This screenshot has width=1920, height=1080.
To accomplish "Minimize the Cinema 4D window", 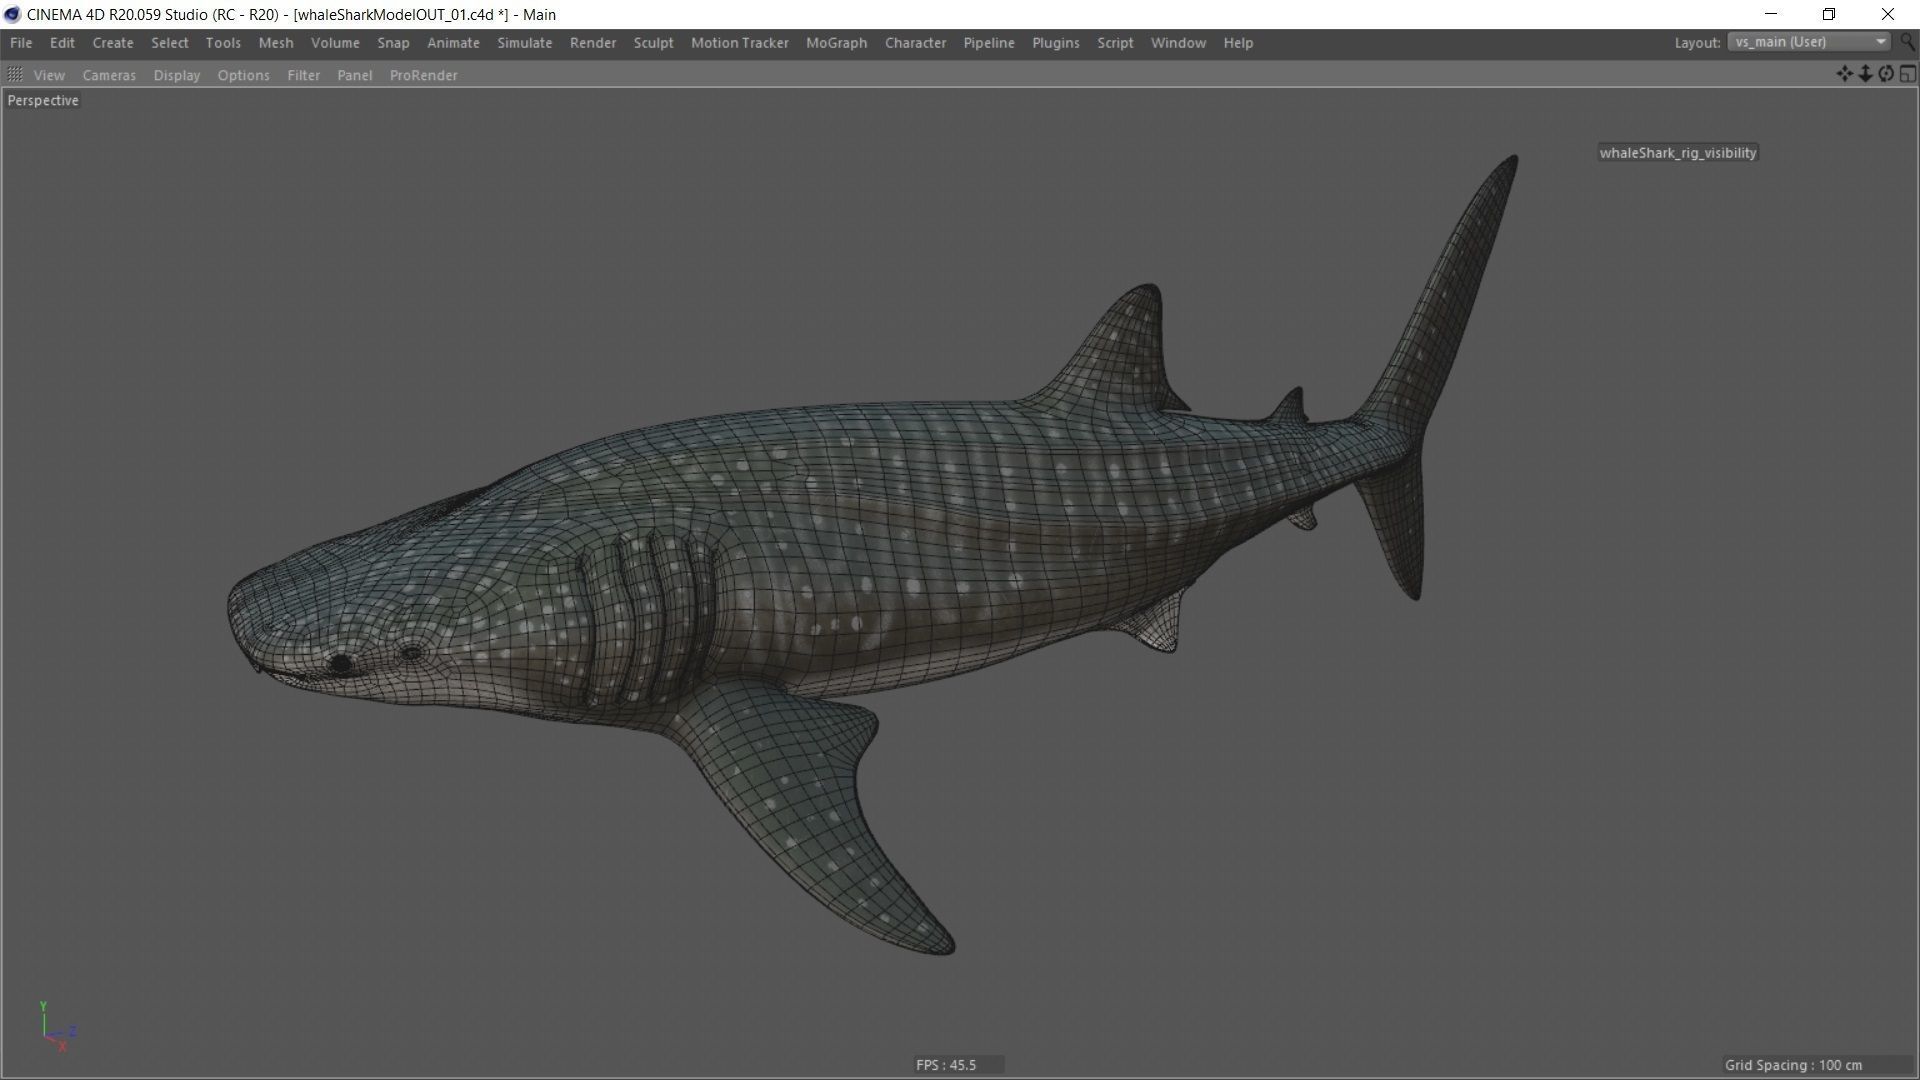I will tap(1771, 14).
